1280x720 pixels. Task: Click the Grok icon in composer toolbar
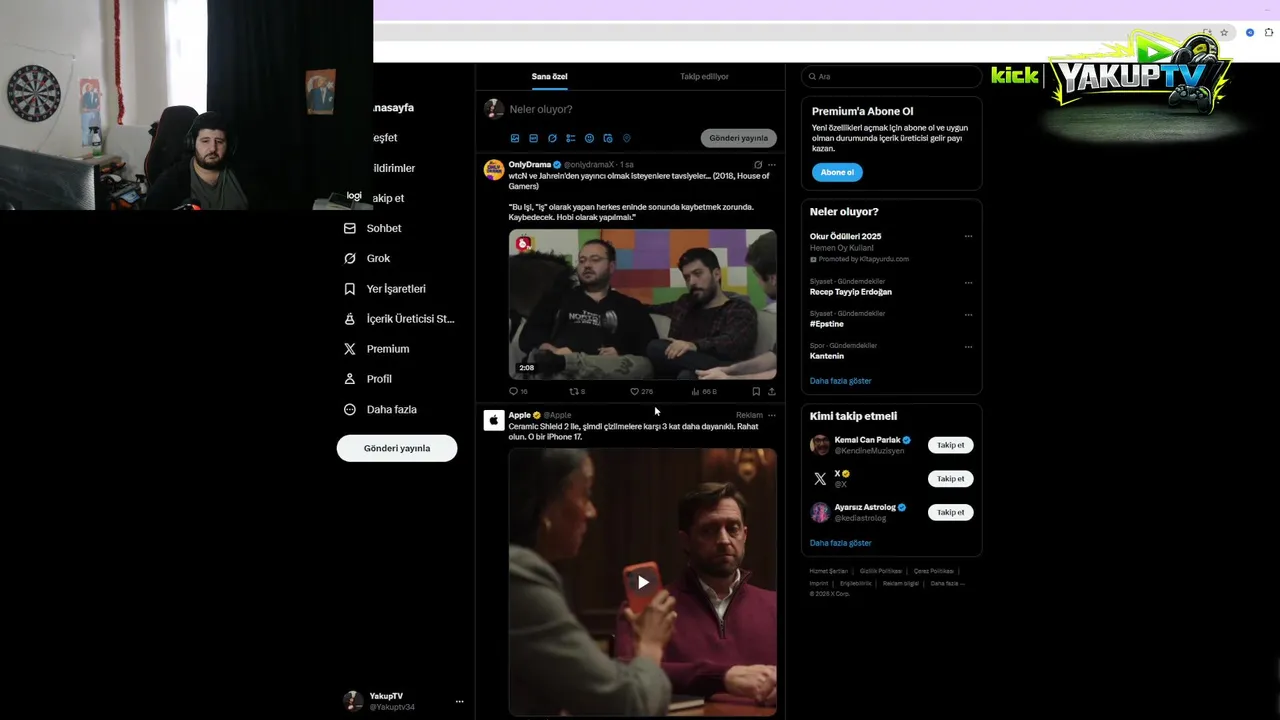coord(552,138)
